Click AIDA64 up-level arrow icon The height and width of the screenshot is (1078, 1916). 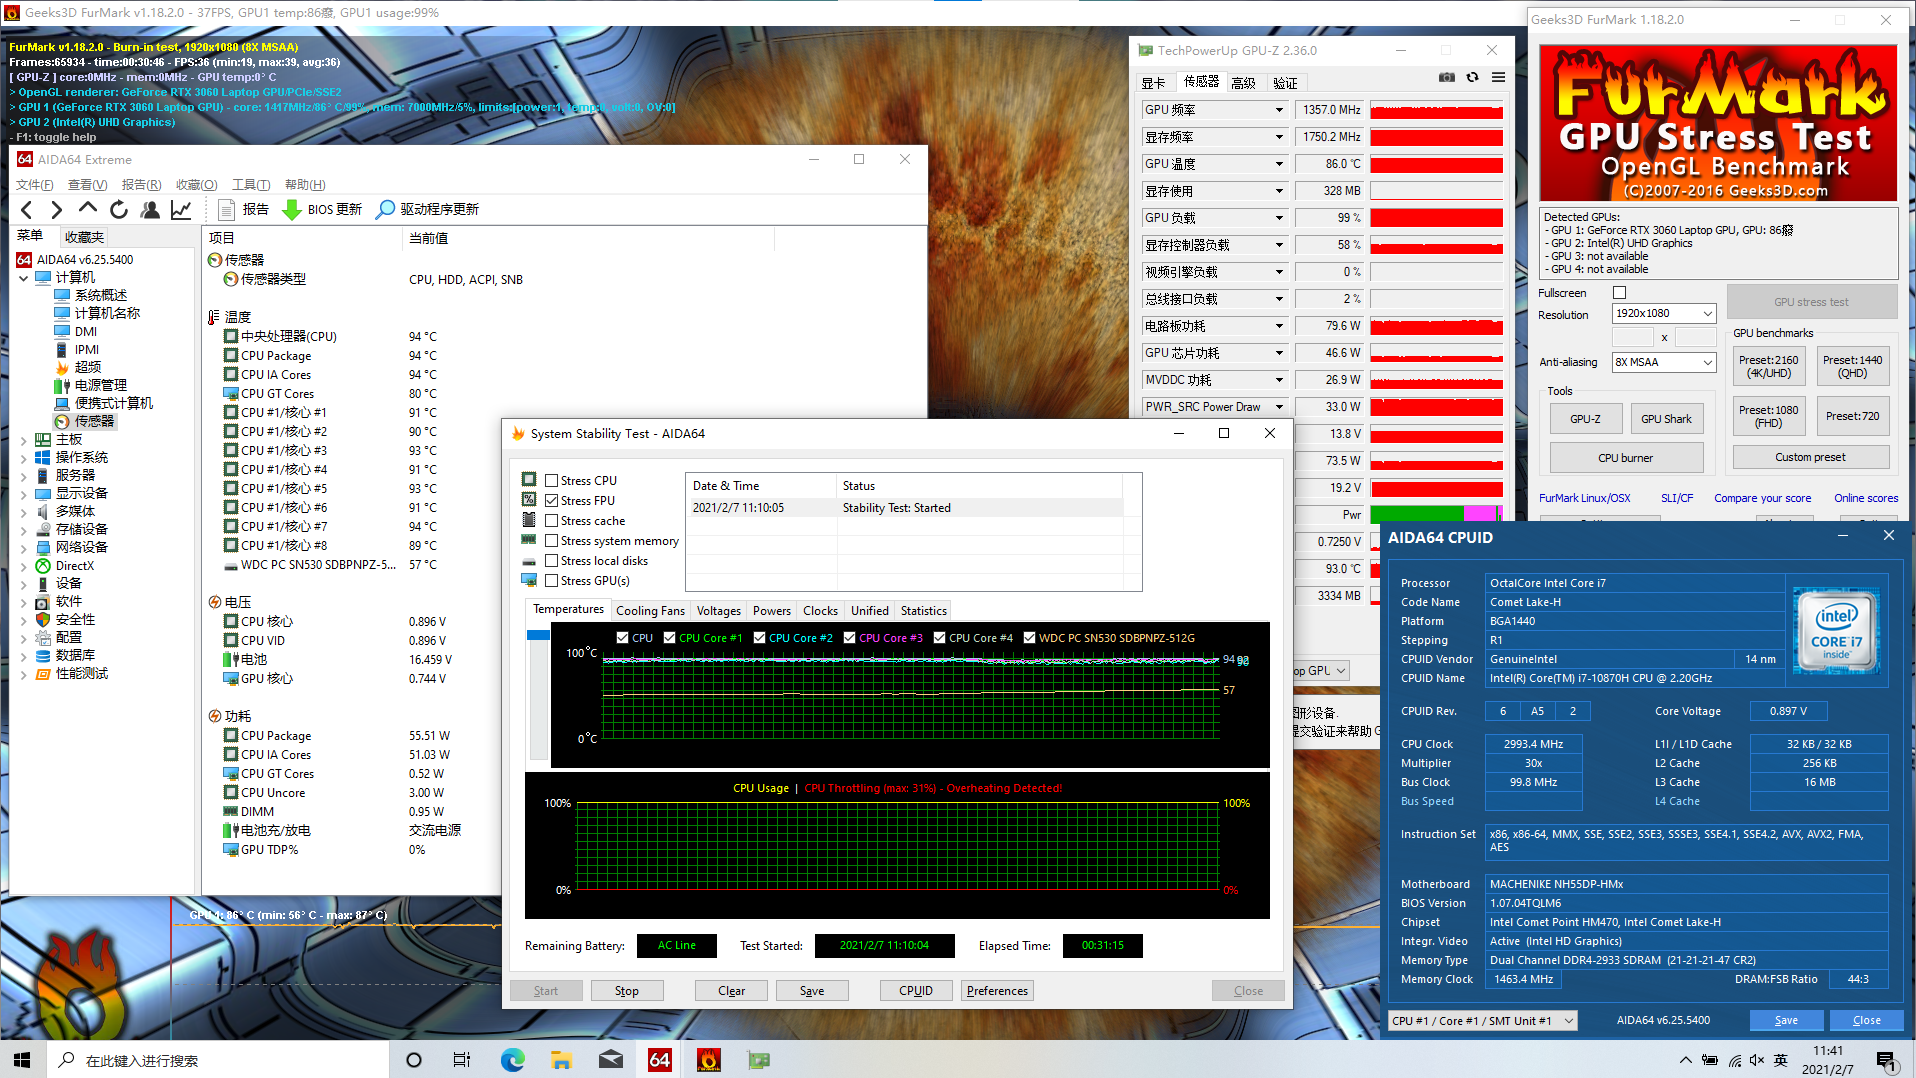(x=88, y=209)
